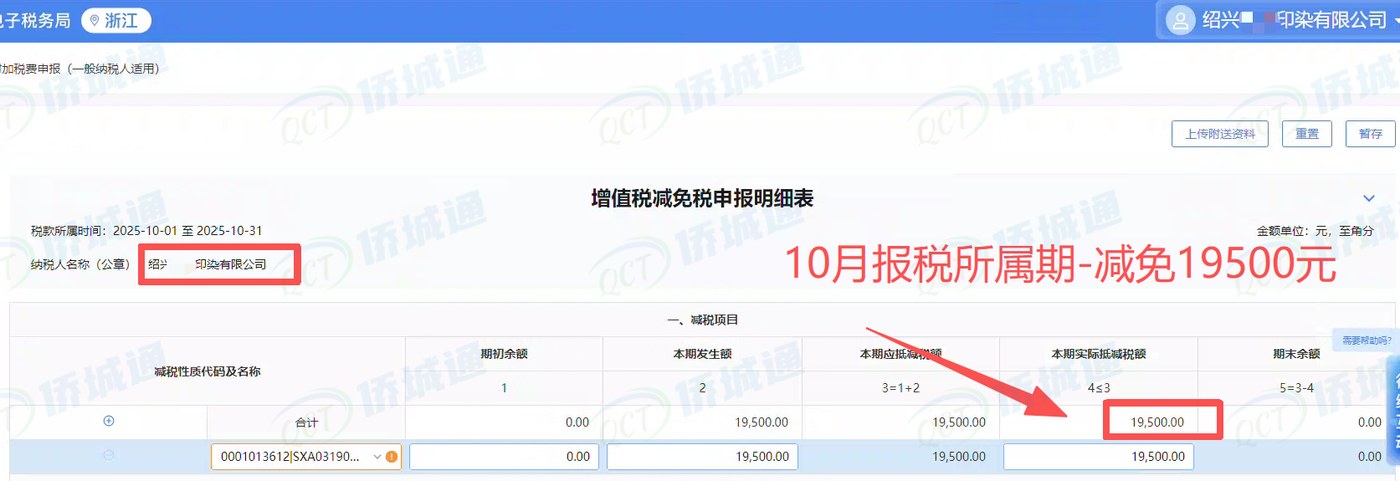The width and height of the screenshot is (1400, 481).
Task: Click the 本期实际抵减税额 input field showing 19,500.00
Action: click(x=1098, y=457)
